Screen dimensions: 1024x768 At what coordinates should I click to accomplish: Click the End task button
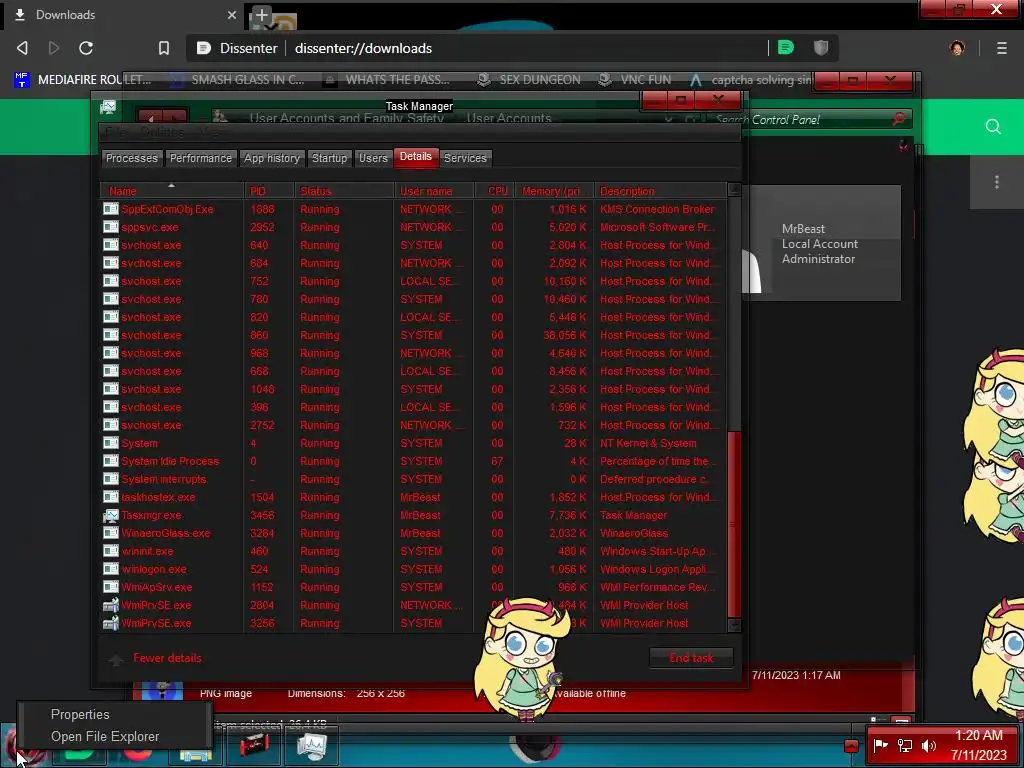[x=692, y=658]
